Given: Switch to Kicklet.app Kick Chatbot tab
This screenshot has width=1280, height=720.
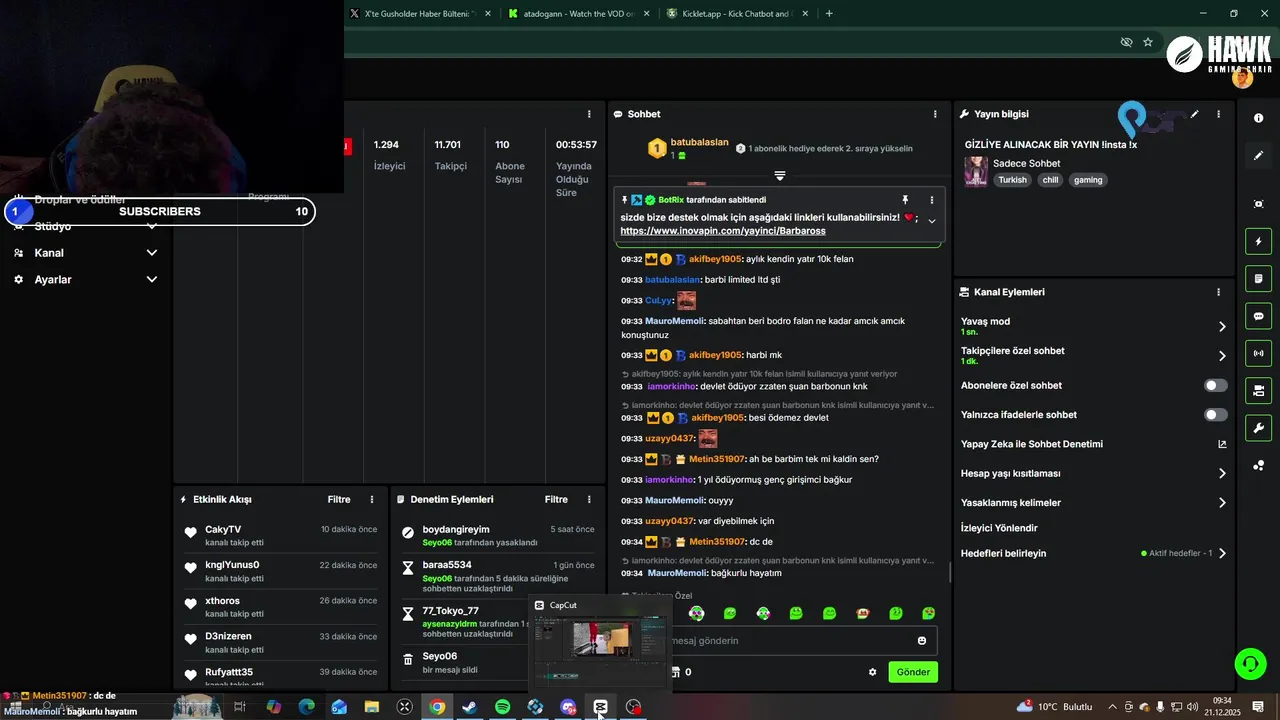Looking at the screenshot, I should click(738, 14).
